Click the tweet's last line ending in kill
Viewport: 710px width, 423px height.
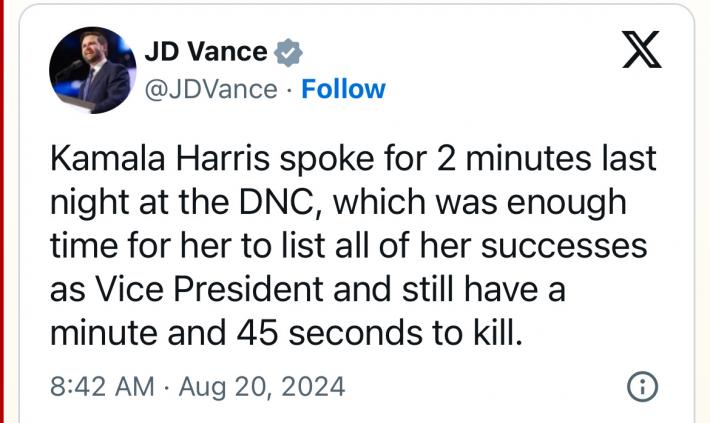click(286, 333)
